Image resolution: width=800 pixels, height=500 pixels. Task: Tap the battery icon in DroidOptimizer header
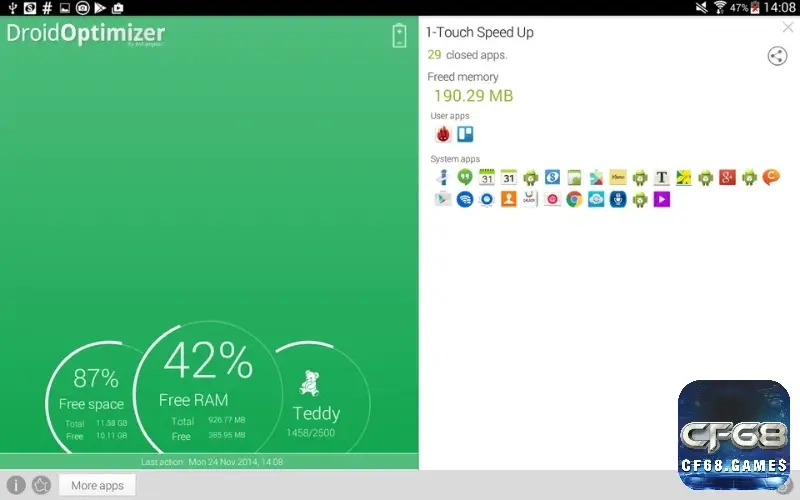point(399,36)
